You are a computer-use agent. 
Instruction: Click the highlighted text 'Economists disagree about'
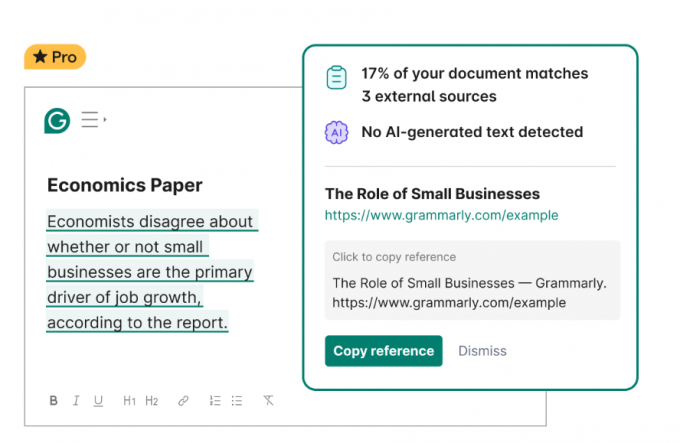[152, 221]
